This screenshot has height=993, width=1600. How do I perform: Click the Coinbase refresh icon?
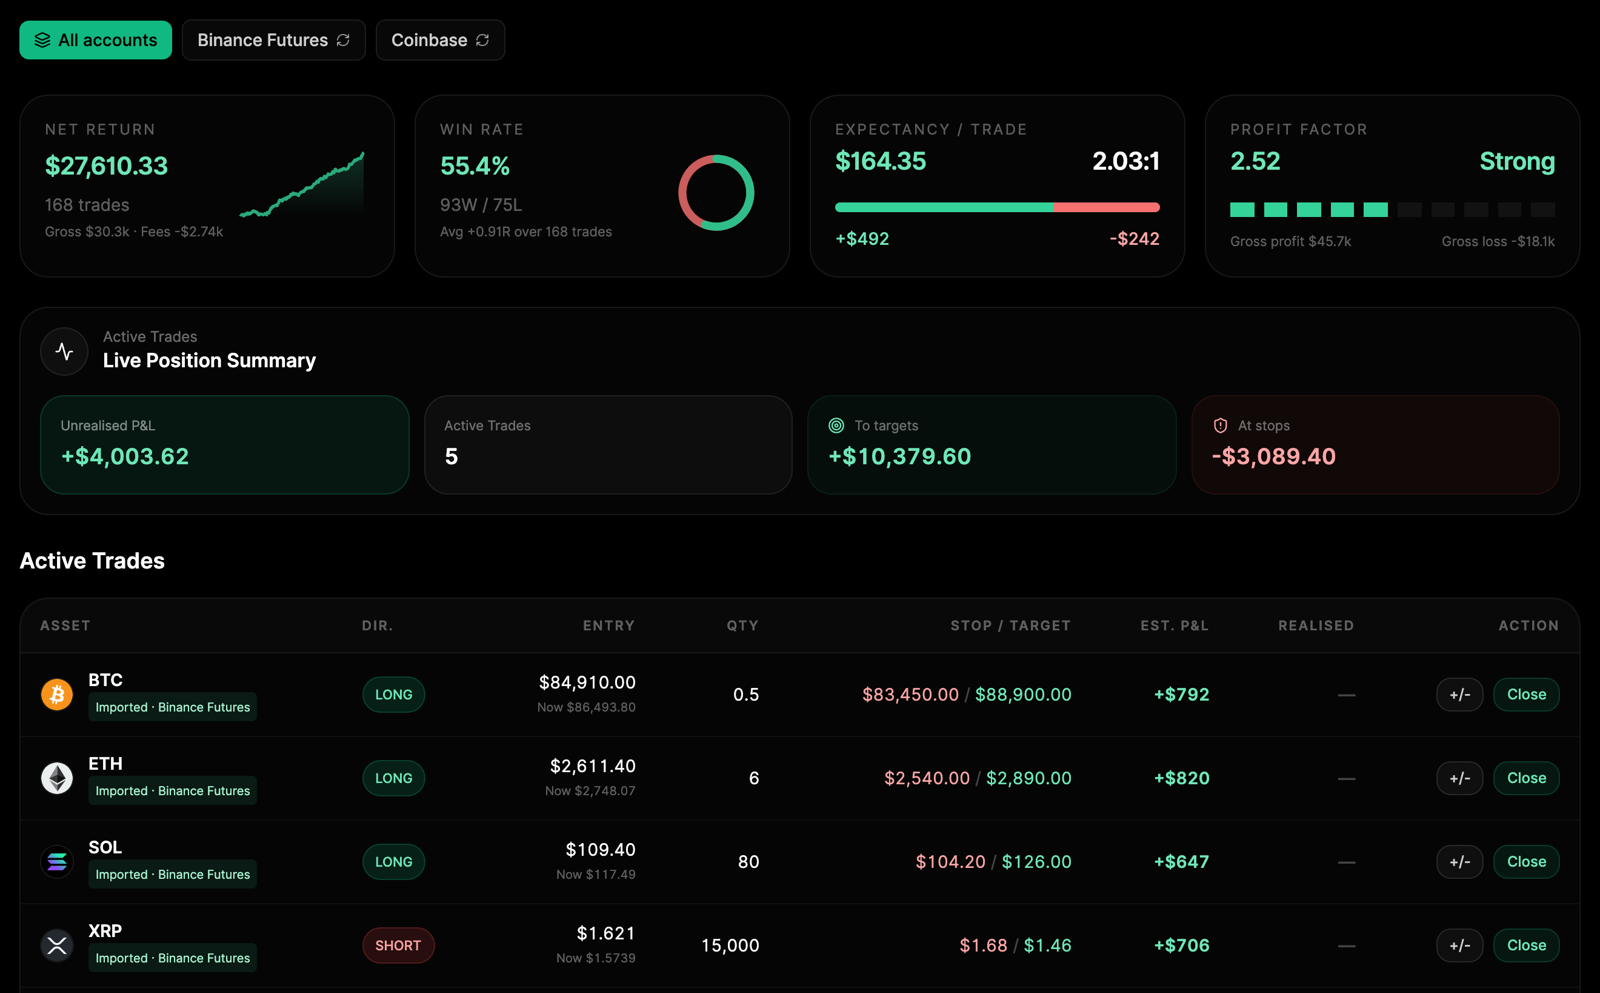point(483,40)
